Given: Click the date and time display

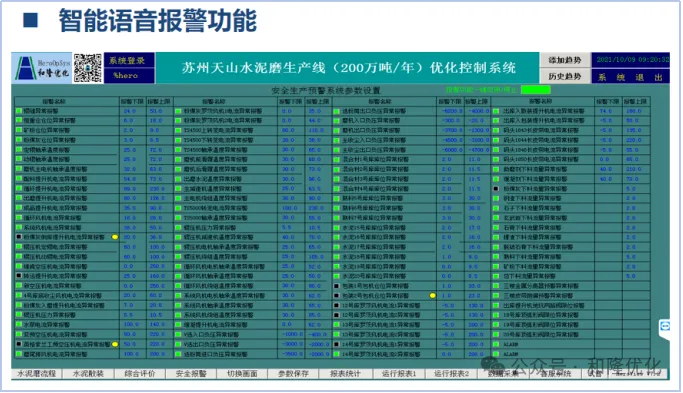Looking at the screenshot, I should click(630, 60).
